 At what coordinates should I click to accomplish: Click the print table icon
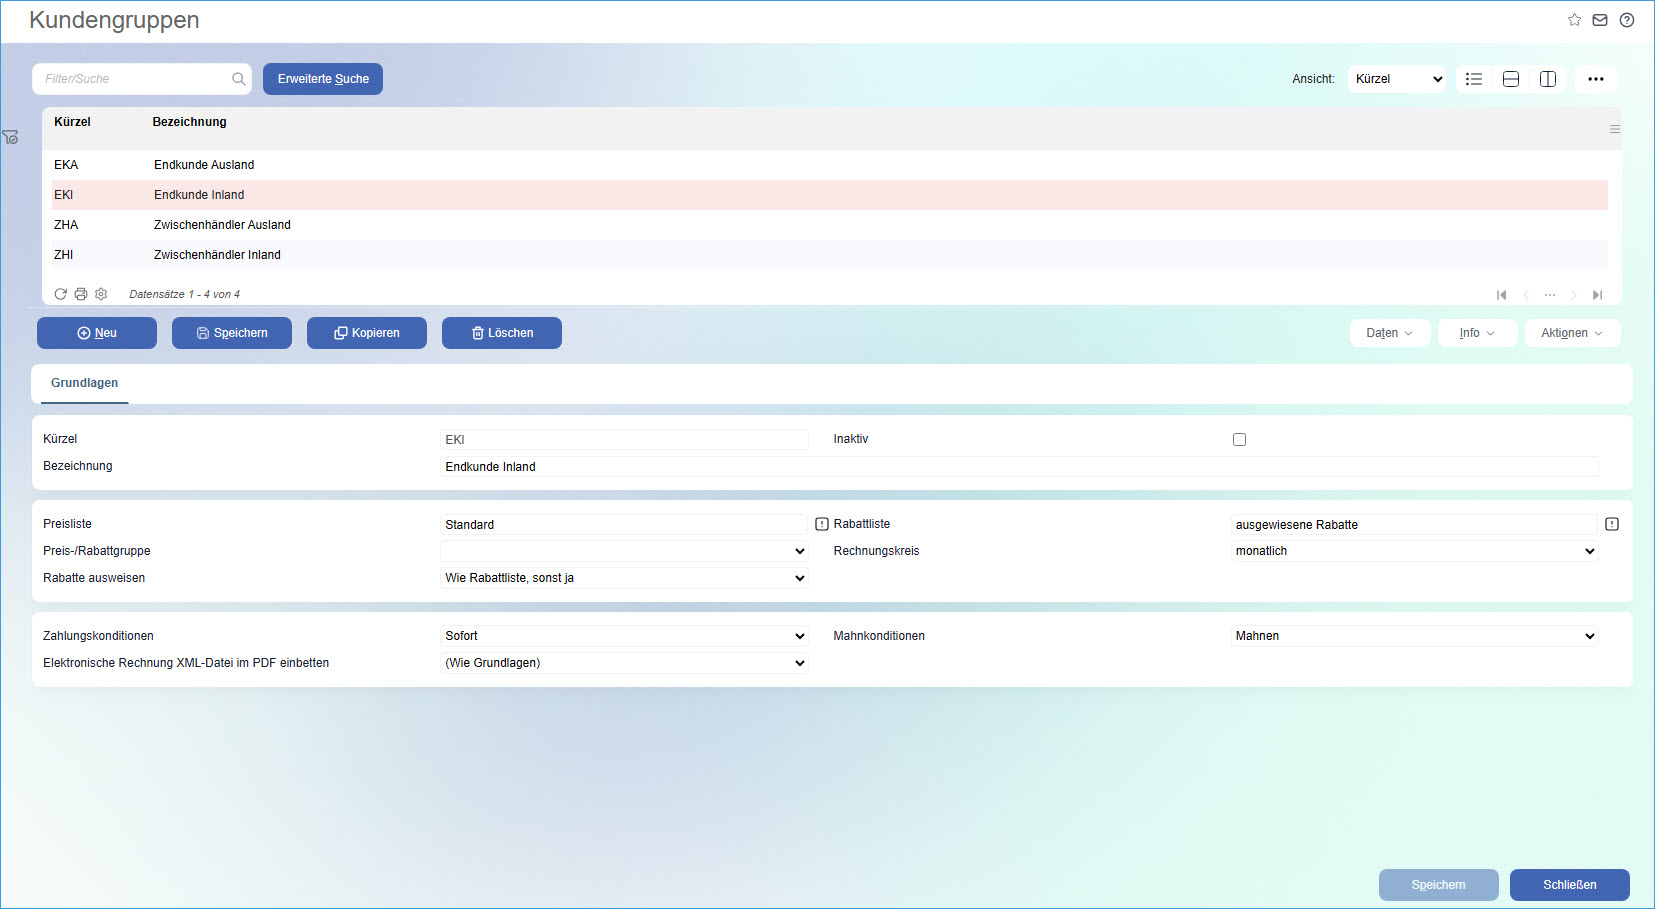click(x=81, y=294)
